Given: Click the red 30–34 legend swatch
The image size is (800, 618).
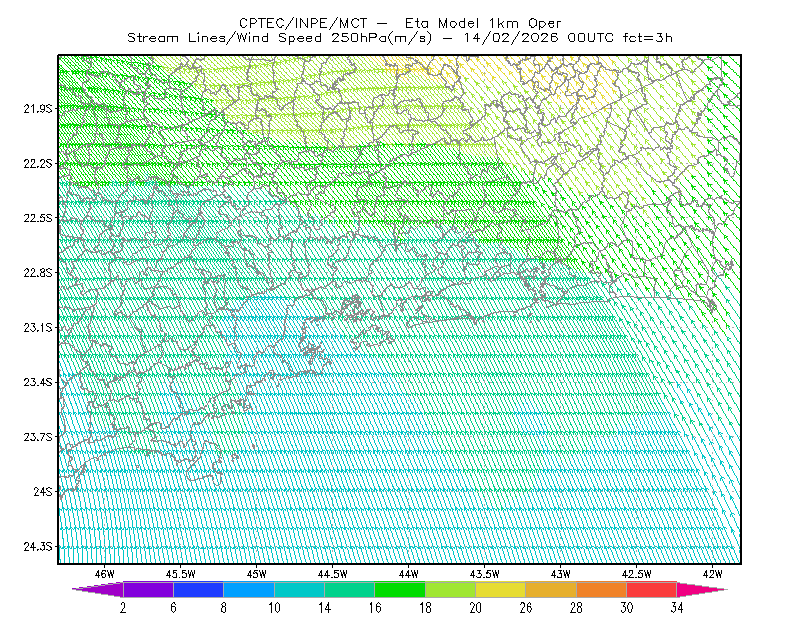Looking at the screenshot, I should (652, 589).
